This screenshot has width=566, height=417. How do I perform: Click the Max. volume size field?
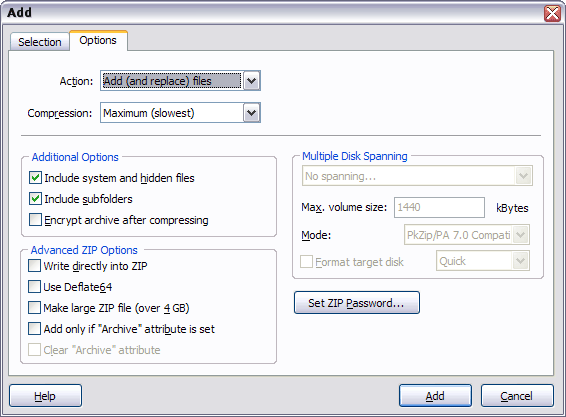pos(439,207)
